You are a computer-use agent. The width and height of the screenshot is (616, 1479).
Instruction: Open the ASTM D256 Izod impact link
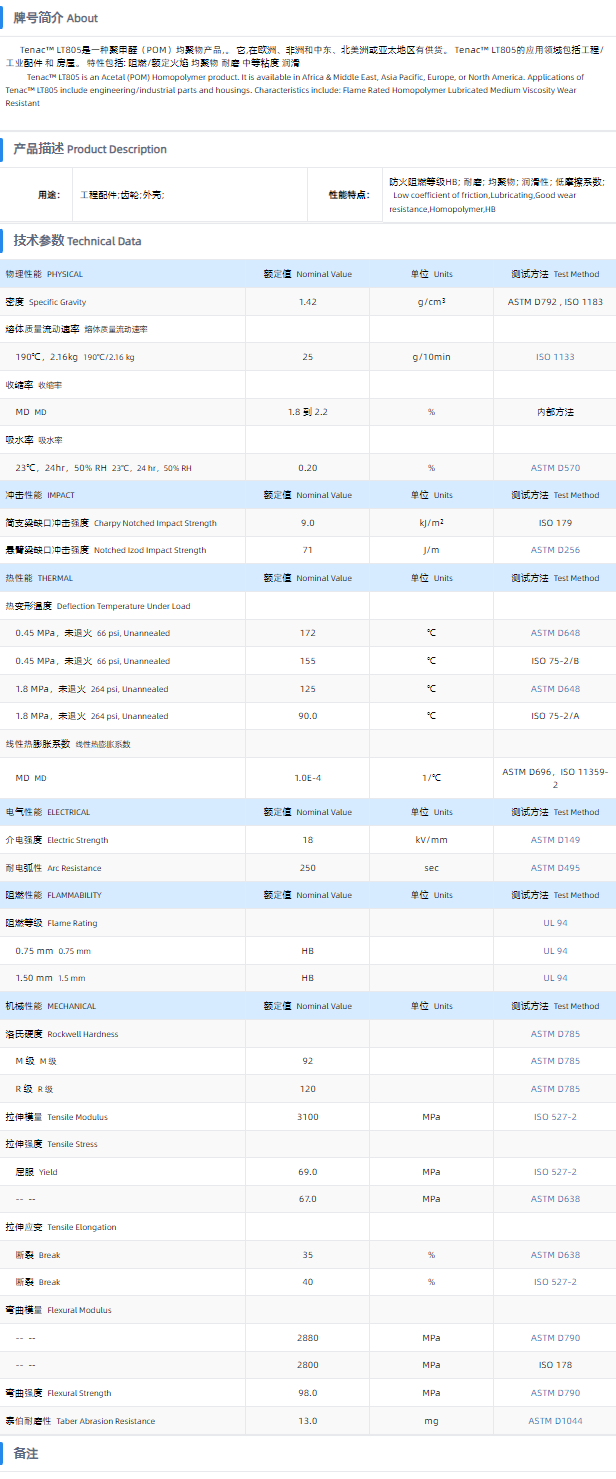click(555, 550)
